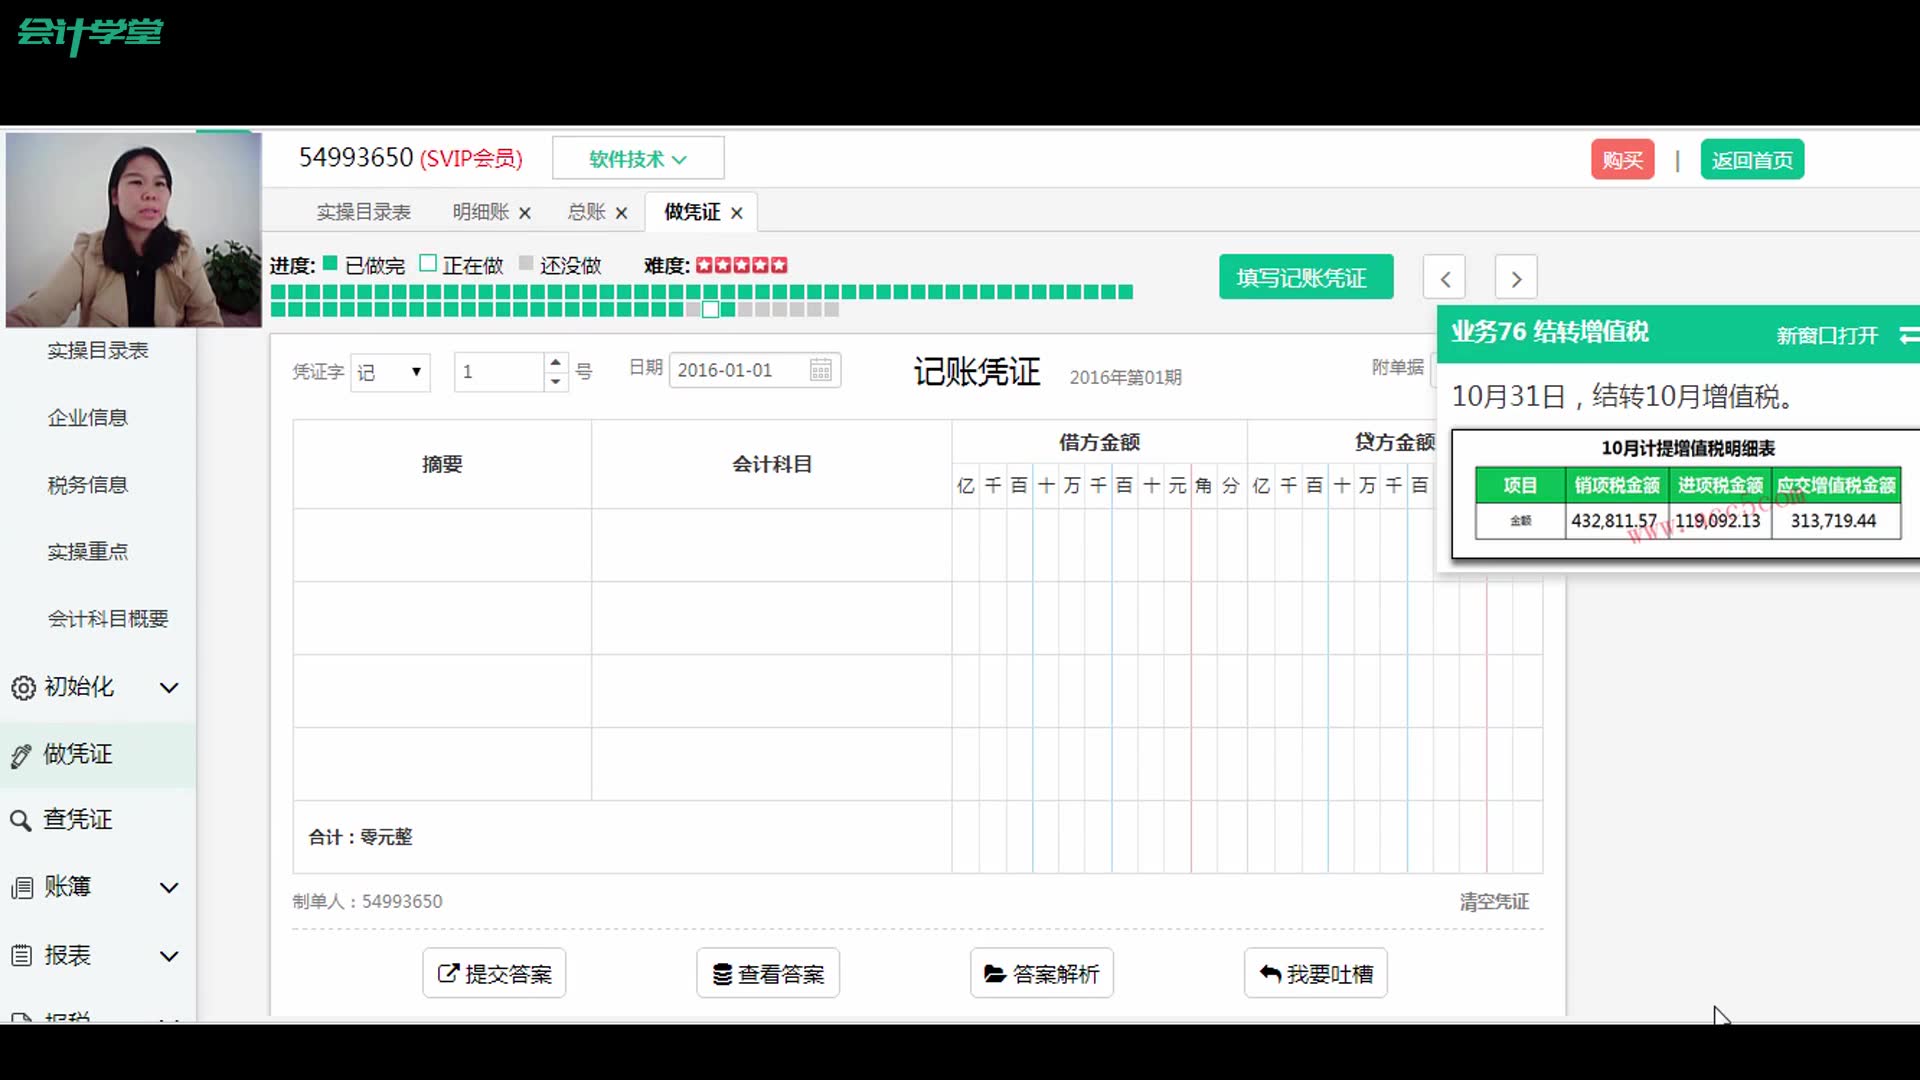Viewport: 1920px width, 1080px height.
Task: Open the 凭证字 记 dropdown
Action: coord(390,372)
